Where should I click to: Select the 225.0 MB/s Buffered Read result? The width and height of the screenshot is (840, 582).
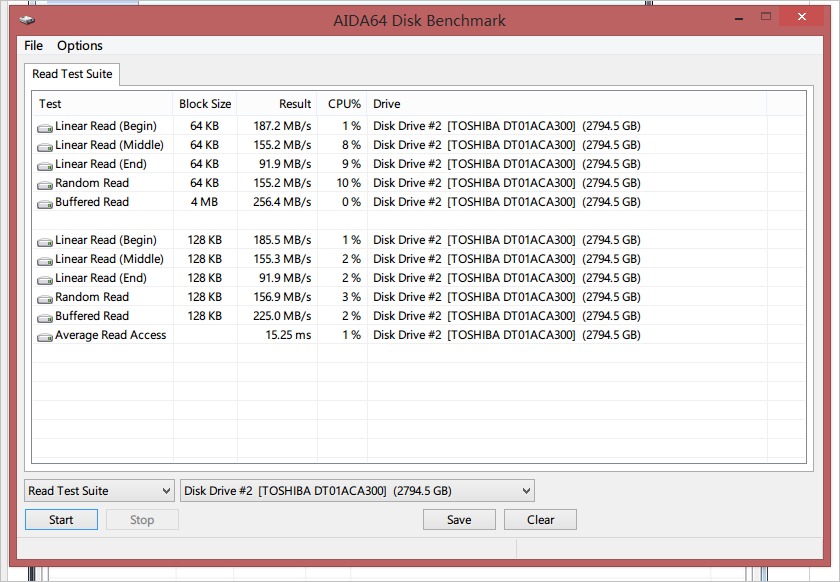click(x=282, y=316)
